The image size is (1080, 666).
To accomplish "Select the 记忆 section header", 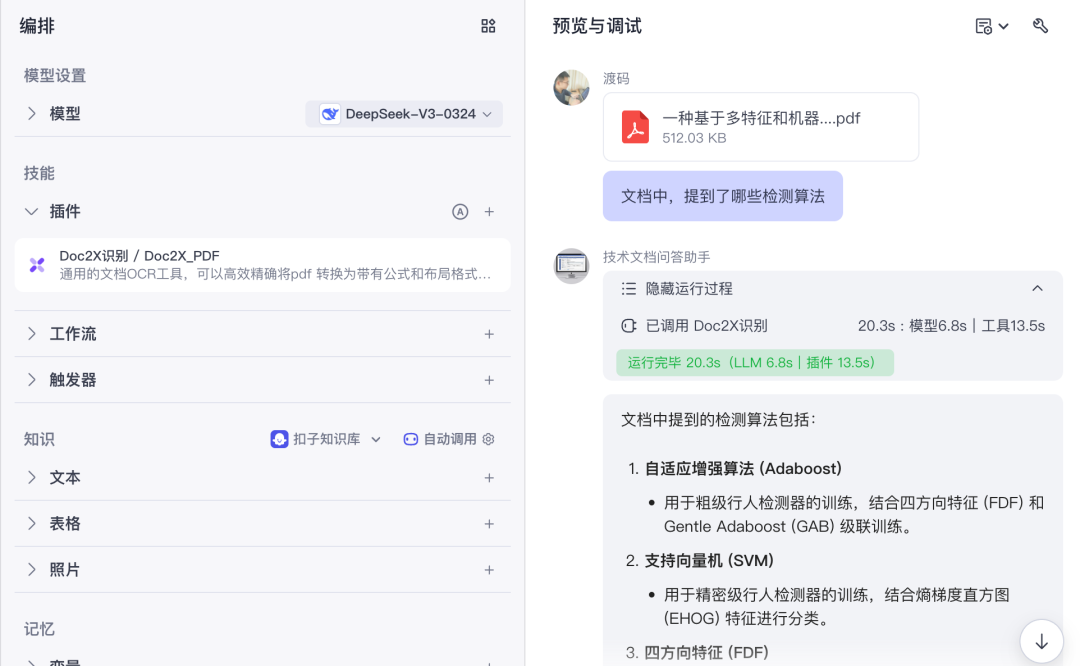I will 39,628.
